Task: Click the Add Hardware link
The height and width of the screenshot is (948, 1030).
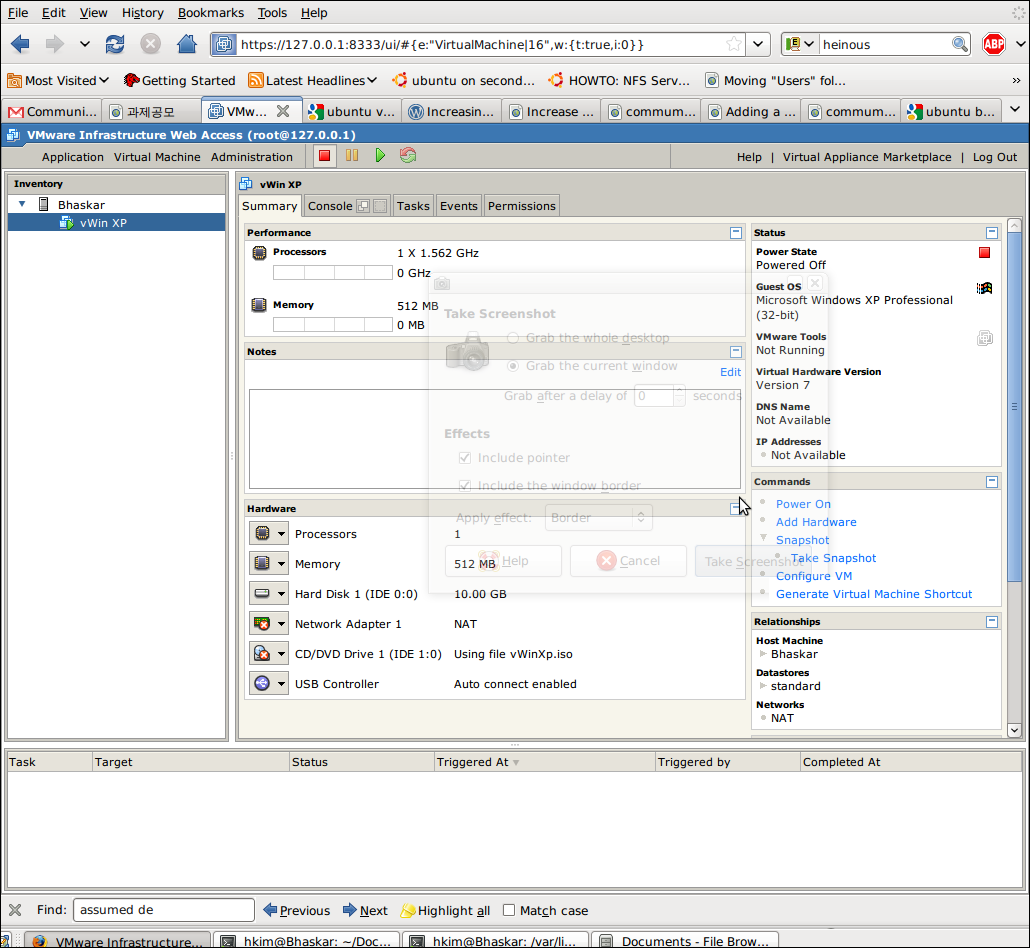Action: point(816,522)
